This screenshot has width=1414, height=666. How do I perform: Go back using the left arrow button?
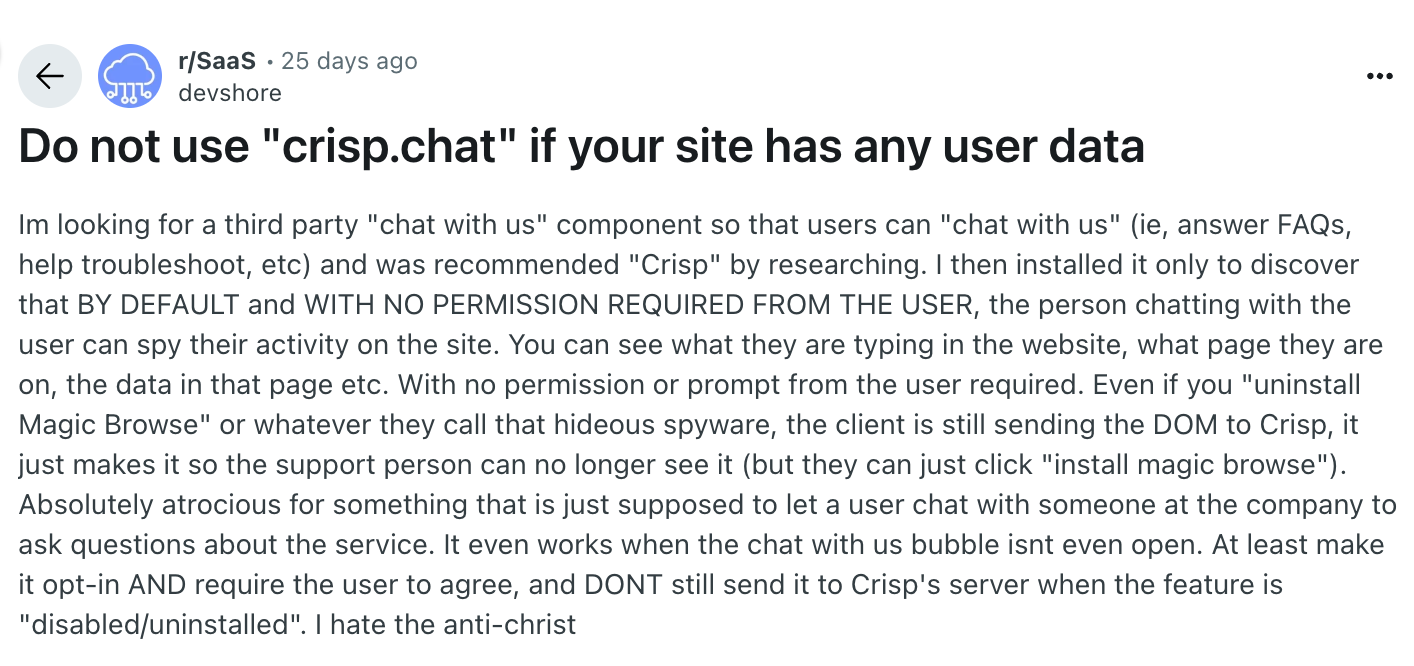tap(50, 76)
